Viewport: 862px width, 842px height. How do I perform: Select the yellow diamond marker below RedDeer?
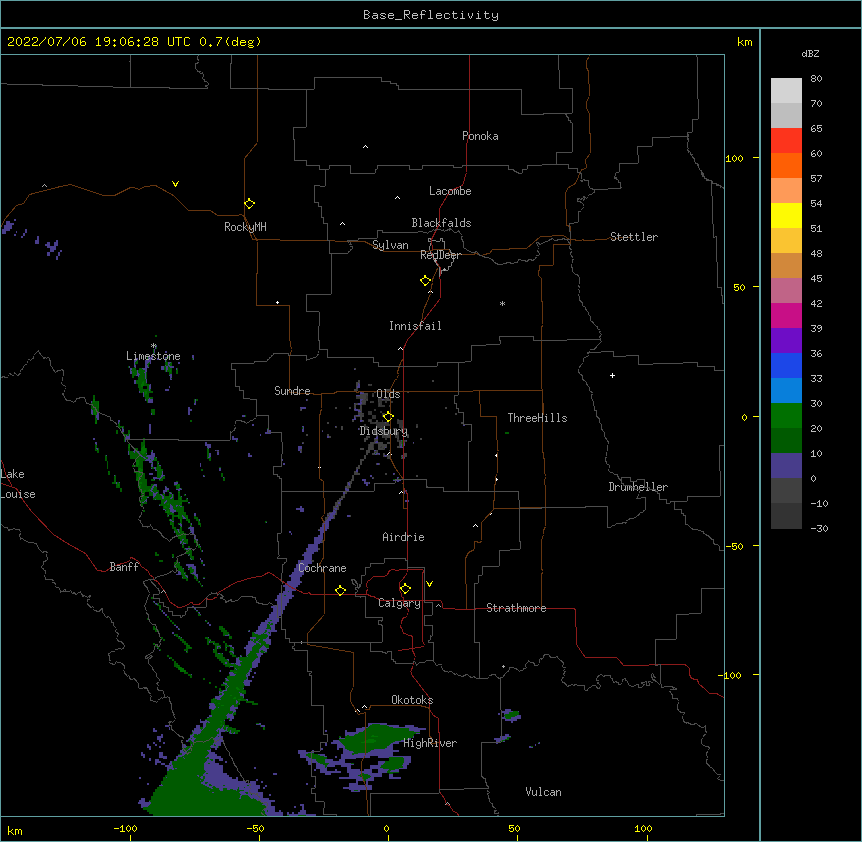tap(426, 281)
